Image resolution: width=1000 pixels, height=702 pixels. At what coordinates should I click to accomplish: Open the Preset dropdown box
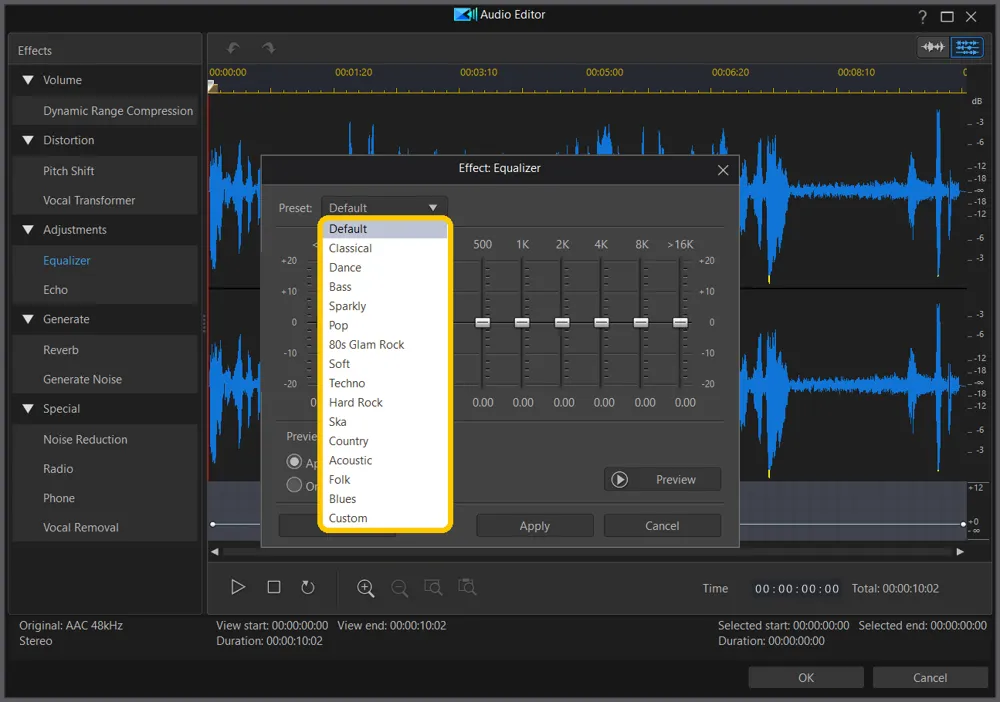[x=384, y=208]
